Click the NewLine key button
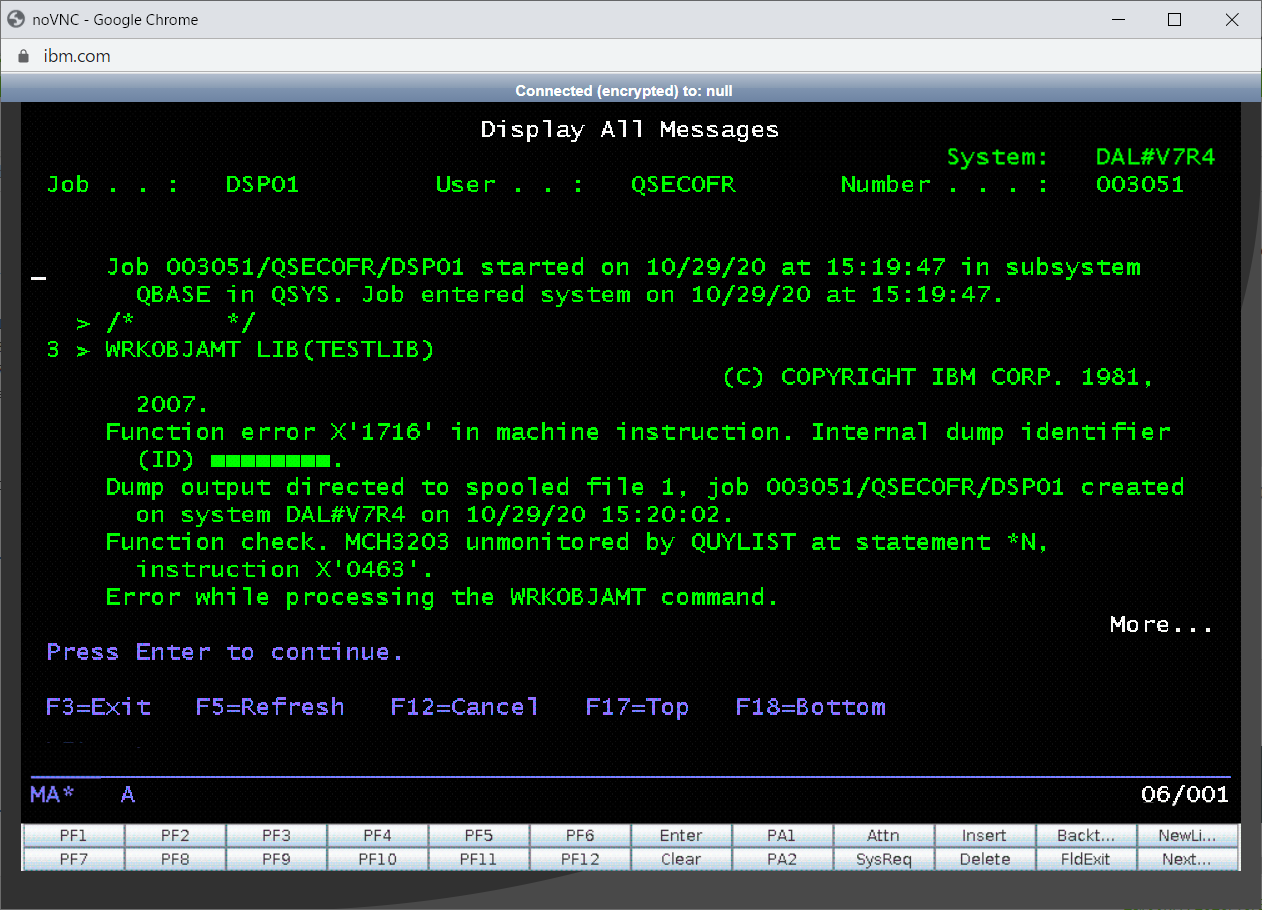Image resolution: width=1262 pixels, height=910 pixels. pyautogui.click(x=1188, y=835)
